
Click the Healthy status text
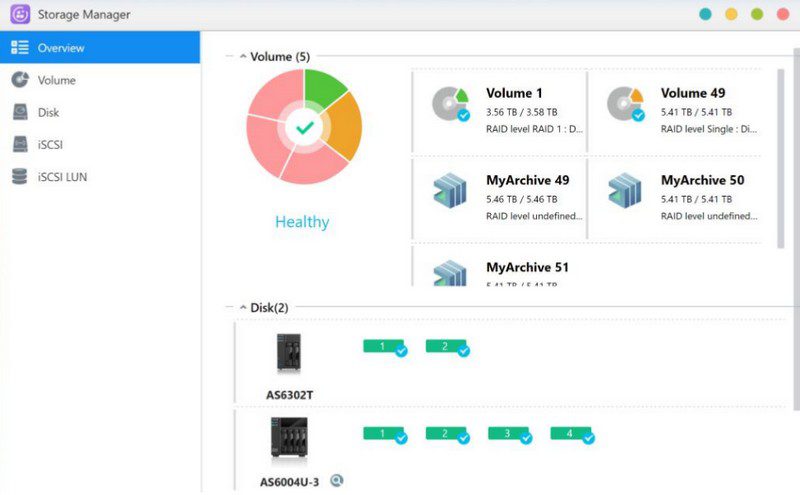(302, 221)
